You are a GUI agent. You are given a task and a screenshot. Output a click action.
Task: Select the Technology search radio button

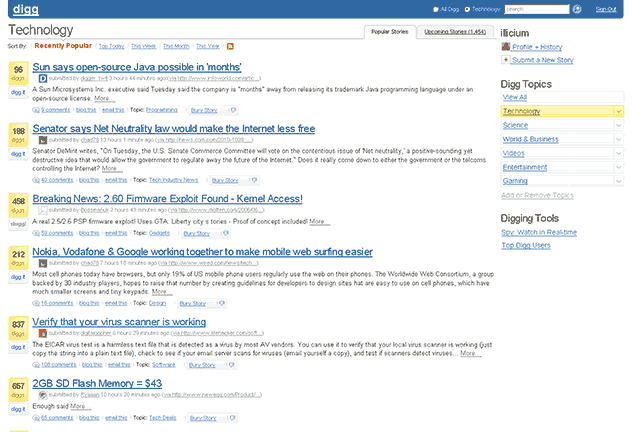(467, 9)
